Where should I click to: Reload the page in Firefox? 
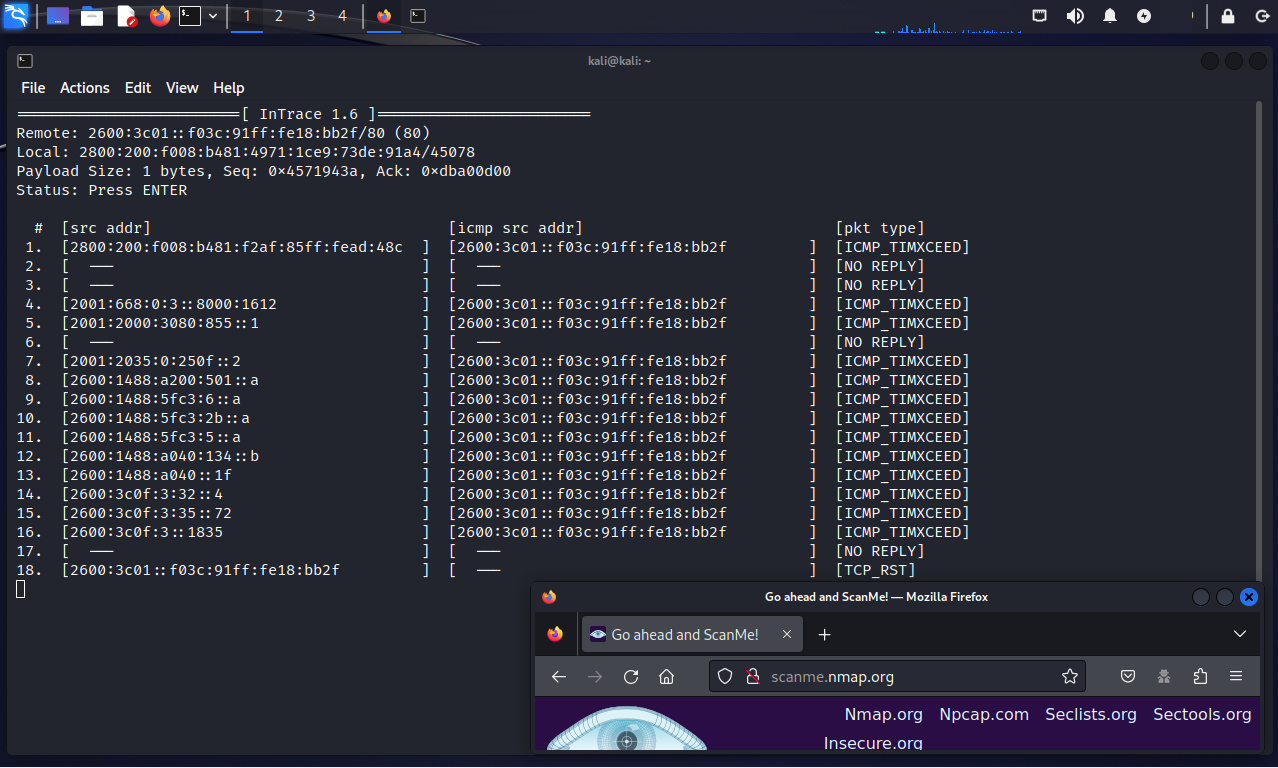click(x=631, y=677)
